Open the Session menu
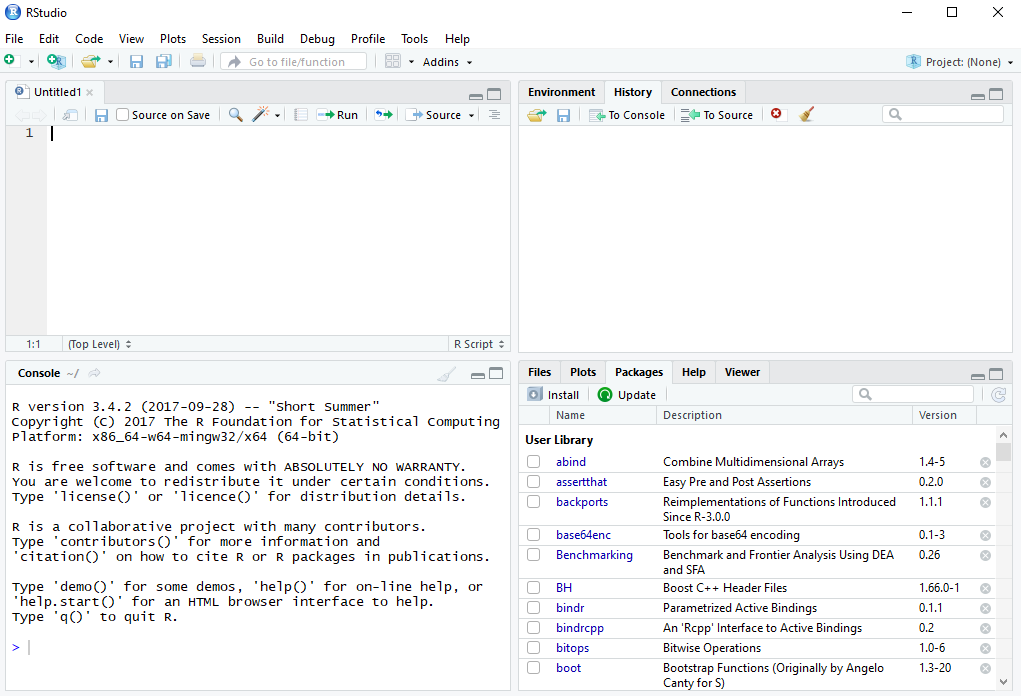Viewport: 1021px width, 696px height. pyautogui.click(x=221, y=39)
